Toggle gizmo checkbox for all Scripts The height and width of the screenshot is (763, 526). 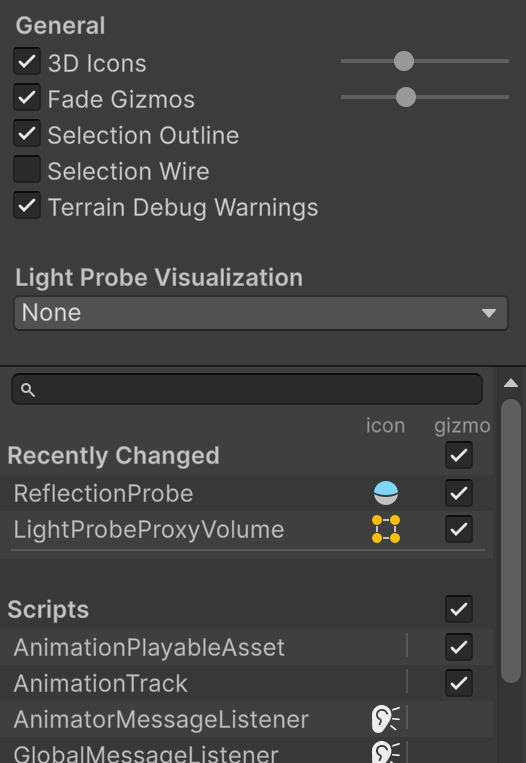(x=459, y=609)
